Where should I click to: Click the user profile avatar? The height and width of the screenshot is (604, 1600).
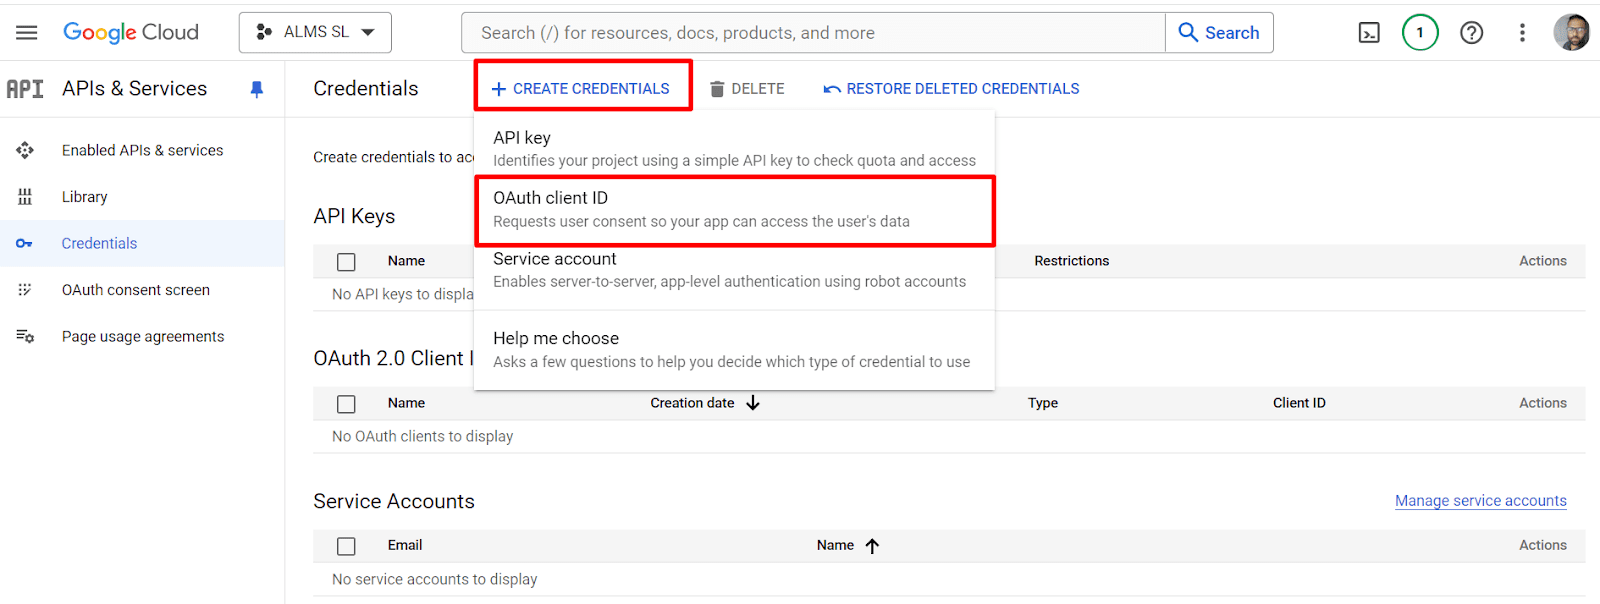[1572, 32]
